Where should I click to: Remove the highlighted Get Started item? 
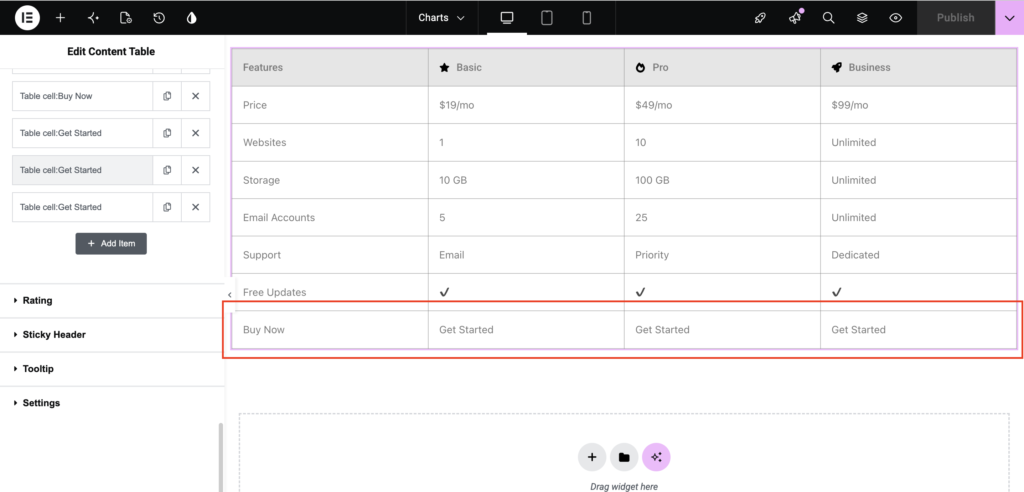click(195, 170)
